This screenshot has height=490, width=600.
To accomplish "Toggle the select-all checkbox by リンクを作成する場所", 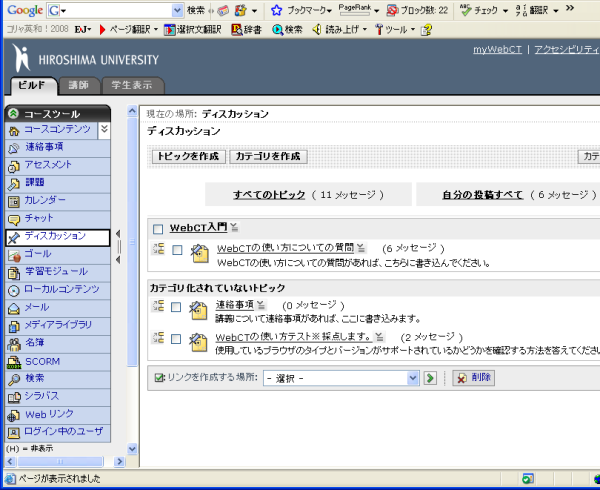I will (159, 378).
